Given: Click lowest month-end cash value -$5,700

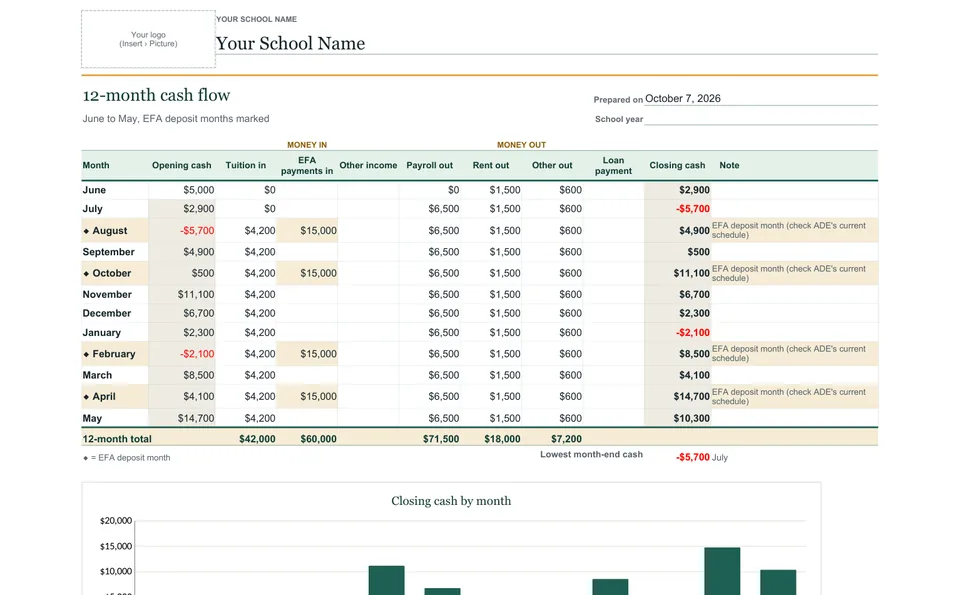Looking at the screenshot, I should tap(693, 457).
